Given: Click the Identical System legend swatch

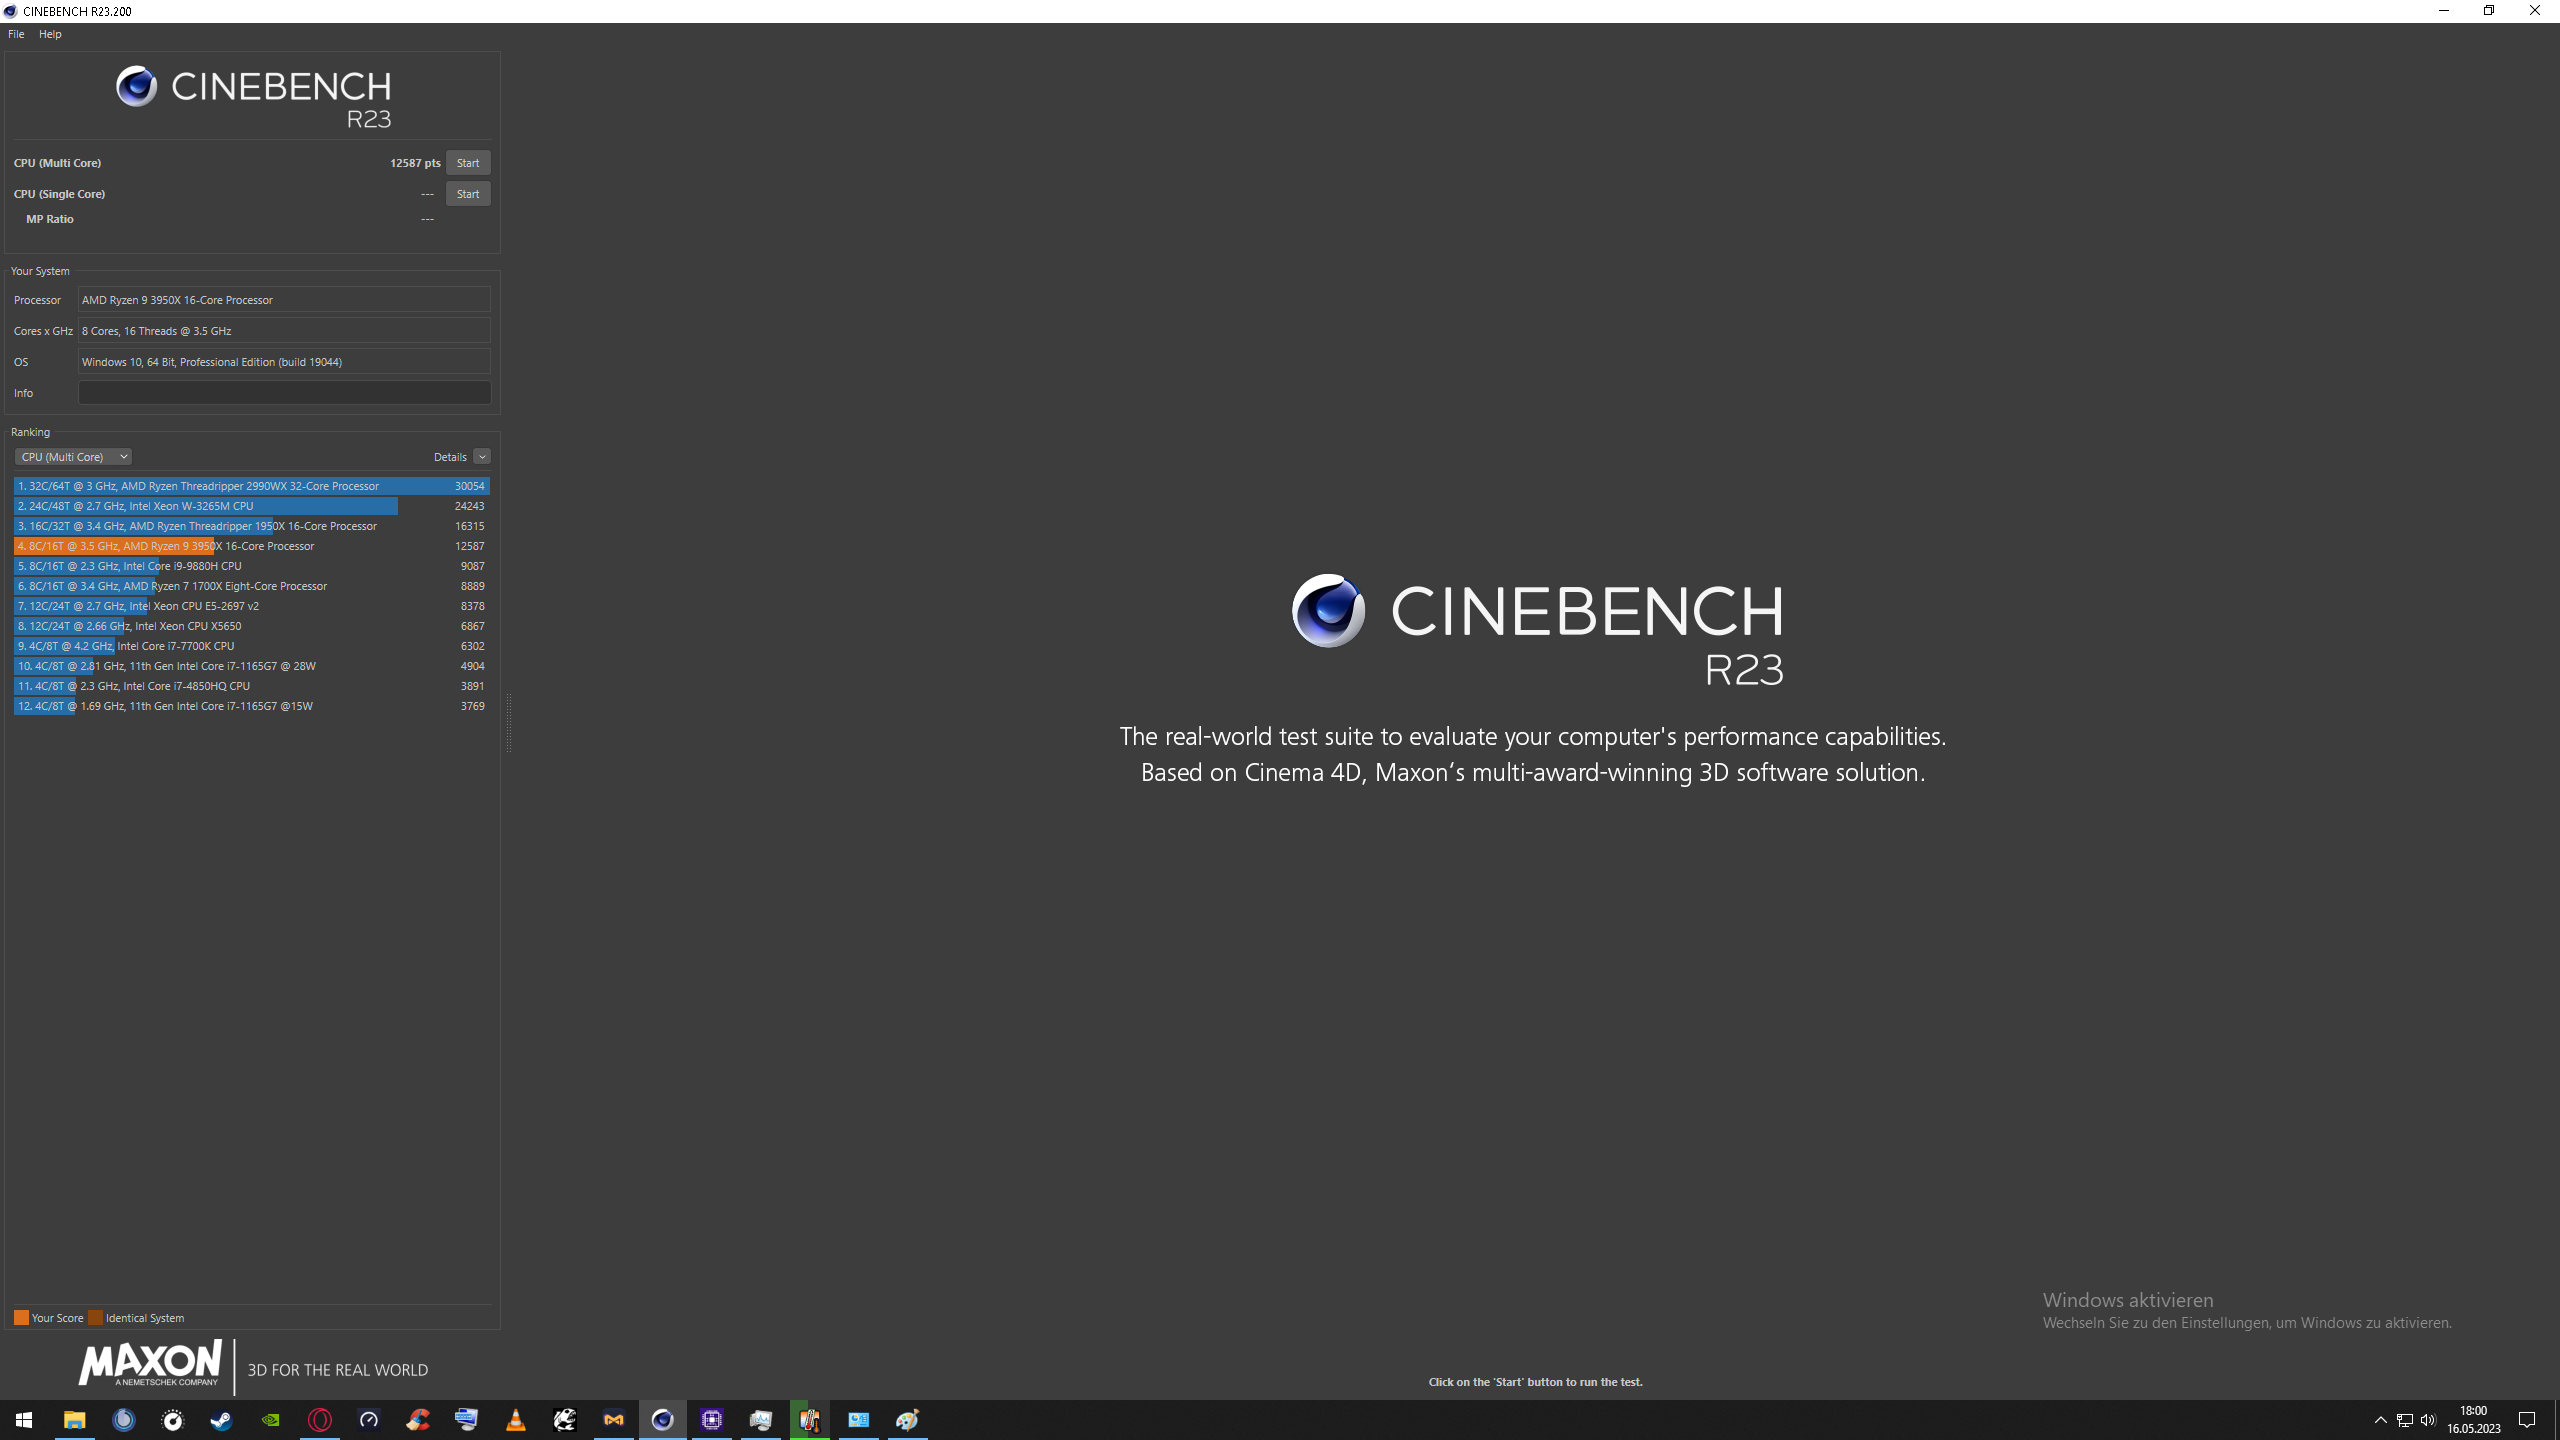Looking at the screenshot, I should 95,1318.
